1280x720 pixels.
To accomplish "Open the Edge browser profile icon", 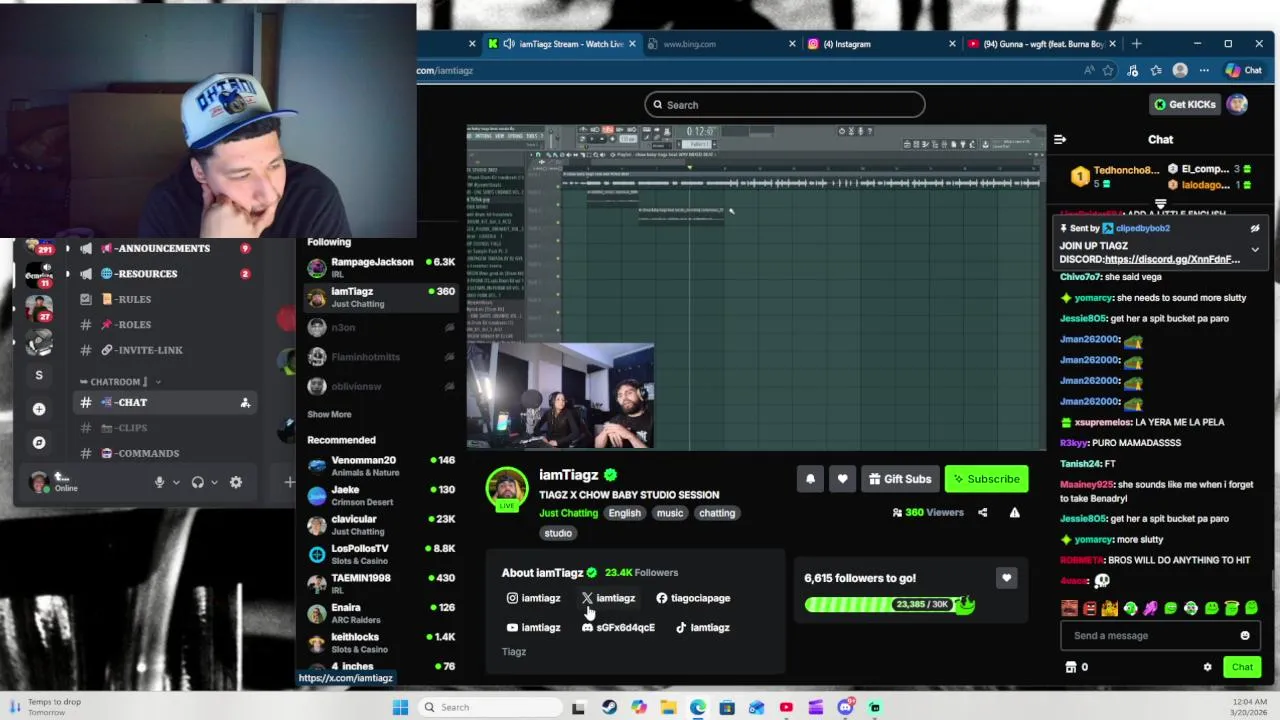I will click(1180, 70).
